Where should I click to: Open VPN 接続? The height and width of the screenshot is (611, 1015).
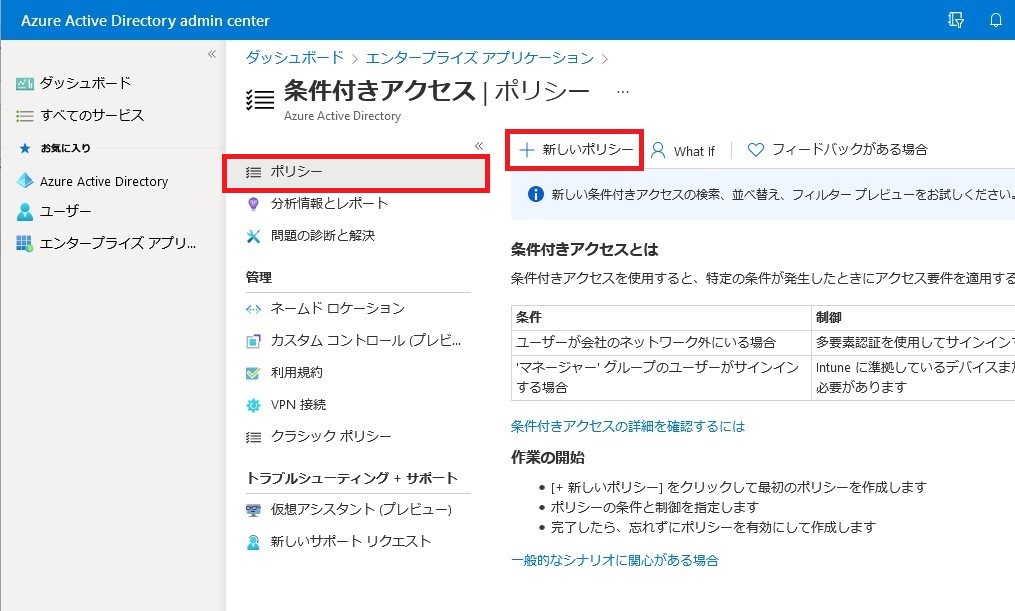(298, 405)
